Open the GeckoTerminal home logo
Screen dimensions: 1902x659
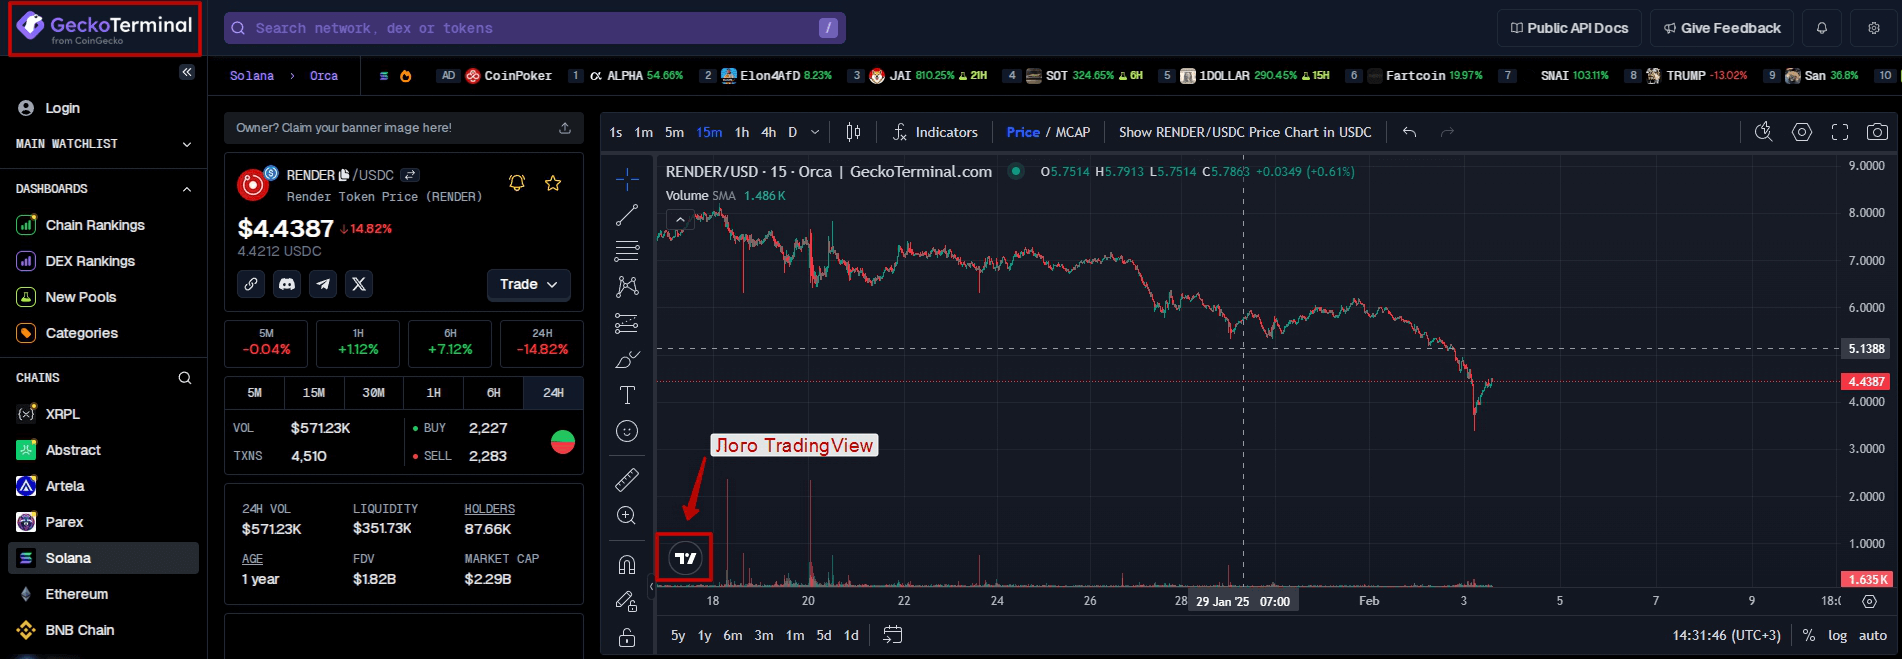(104, 28)
